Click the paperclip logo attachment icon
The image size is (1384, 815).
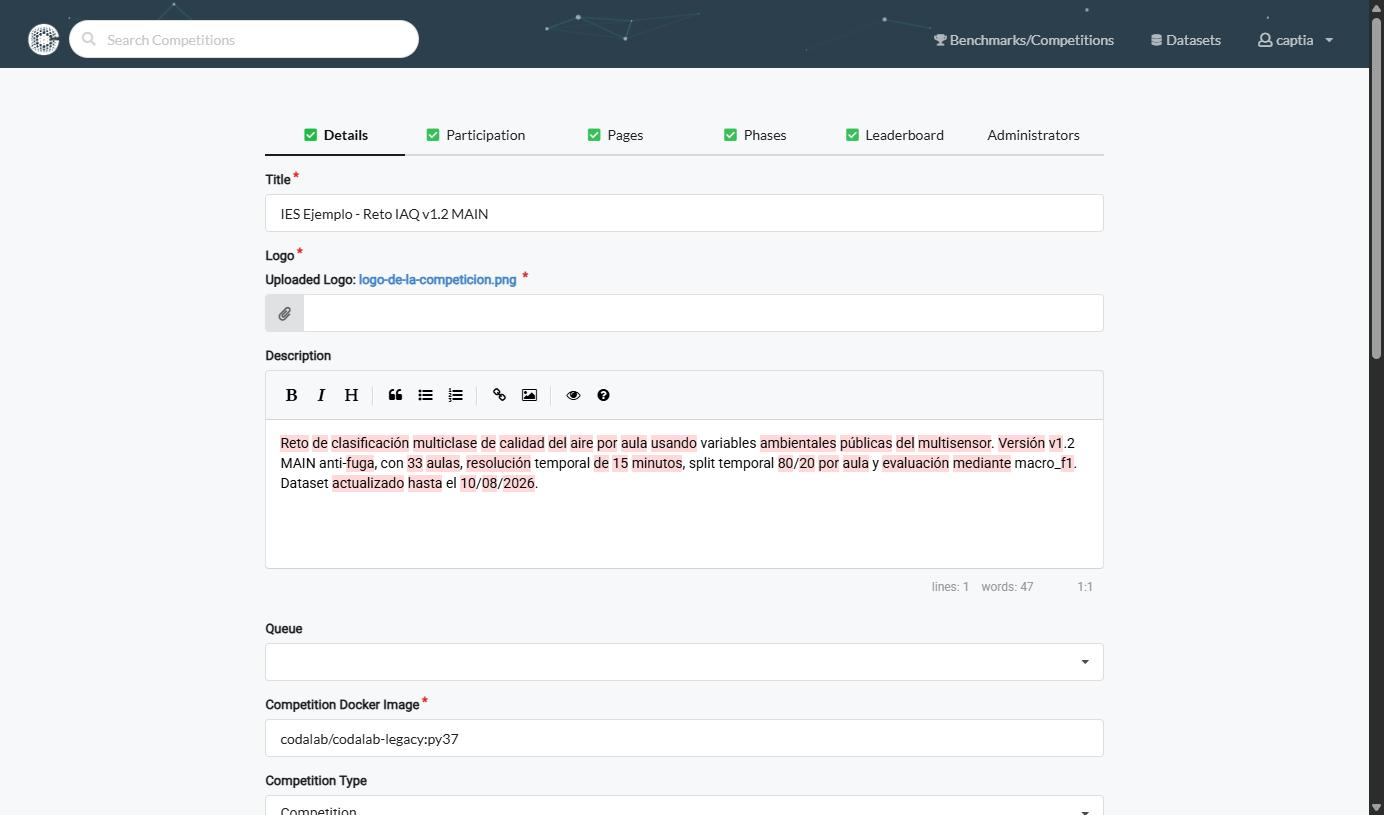pos(285,313)
